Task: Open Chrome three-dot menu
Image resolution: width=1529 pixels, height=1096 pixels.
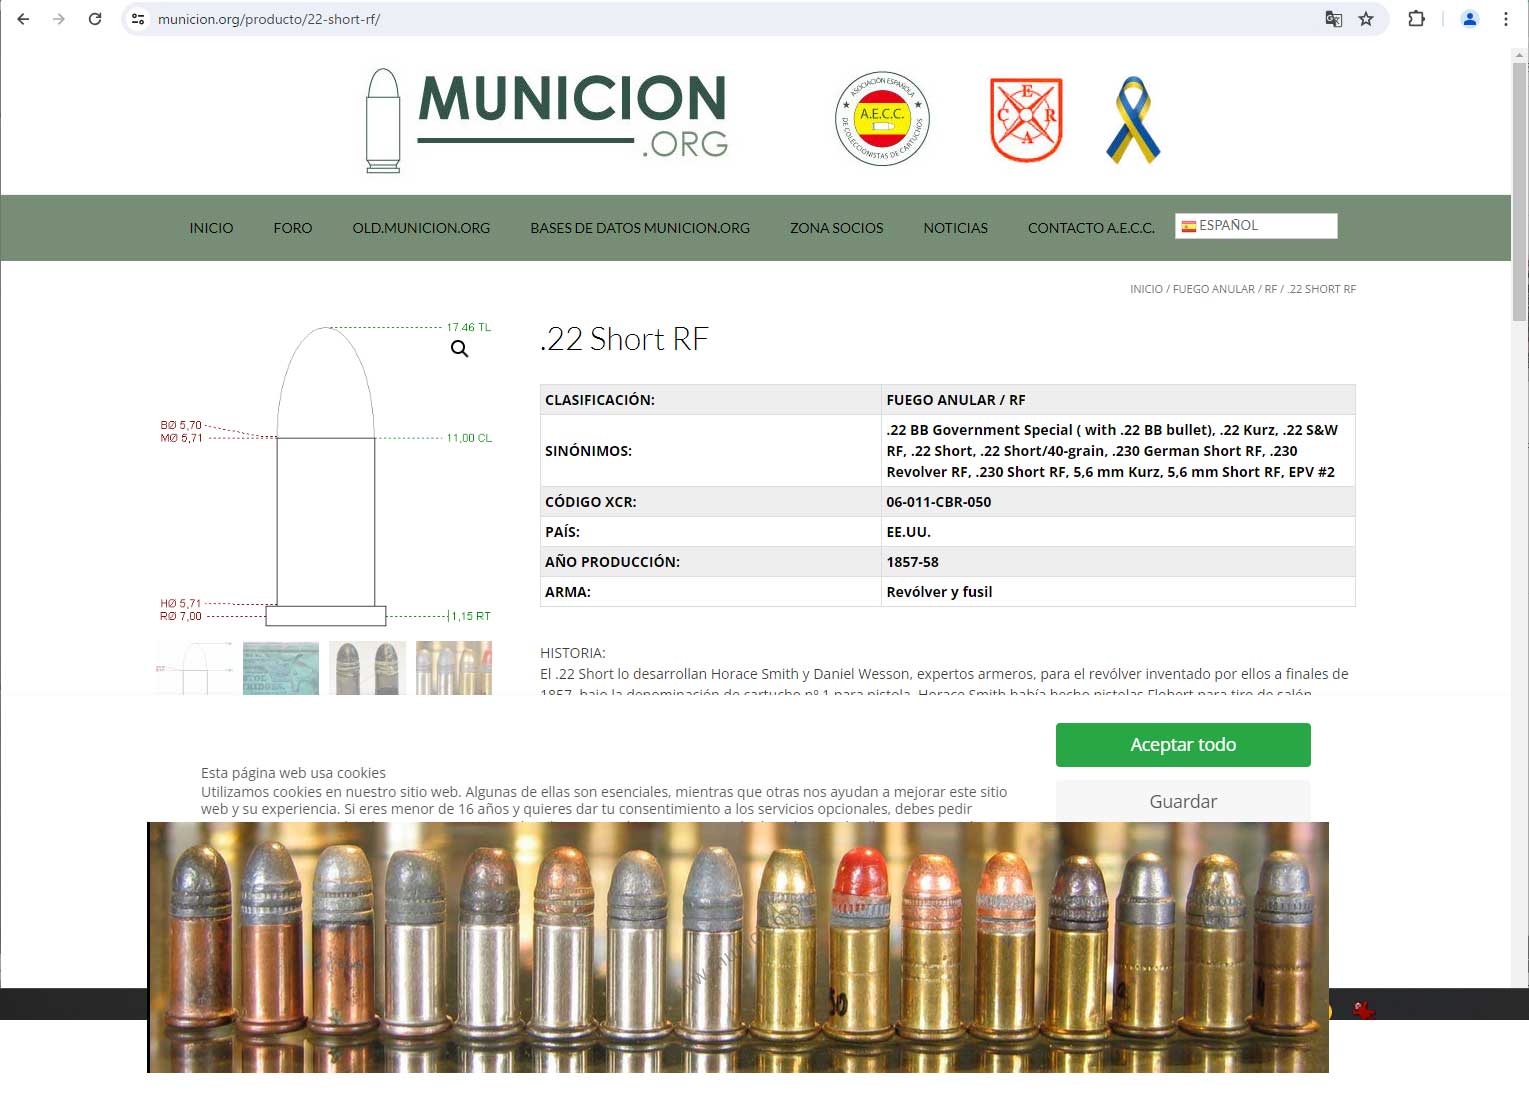Action: [1505, 19]
